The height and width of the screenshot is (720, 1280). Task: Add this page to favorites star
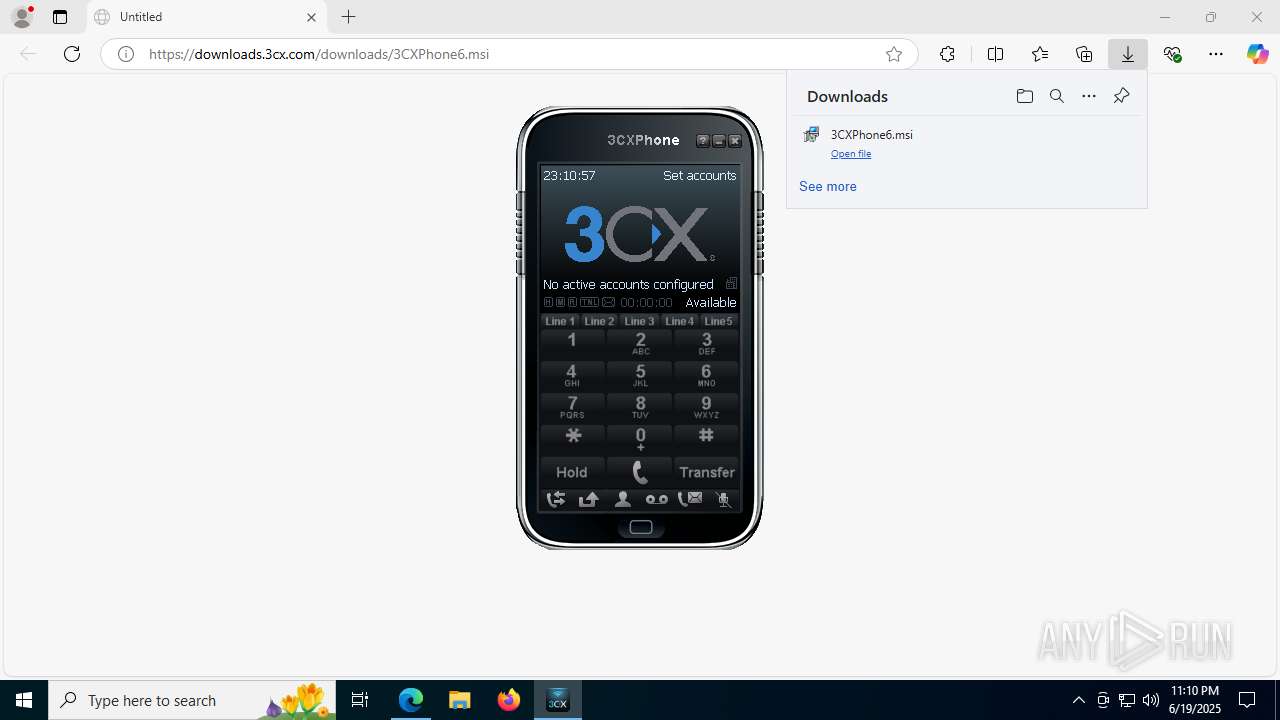click(x=894, y=54)
